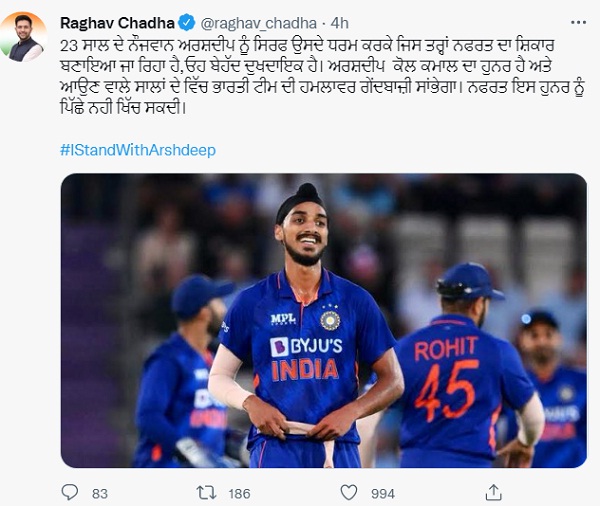Like the tweet with the heart icon
600x506 pixels.
tap(346, 492)
